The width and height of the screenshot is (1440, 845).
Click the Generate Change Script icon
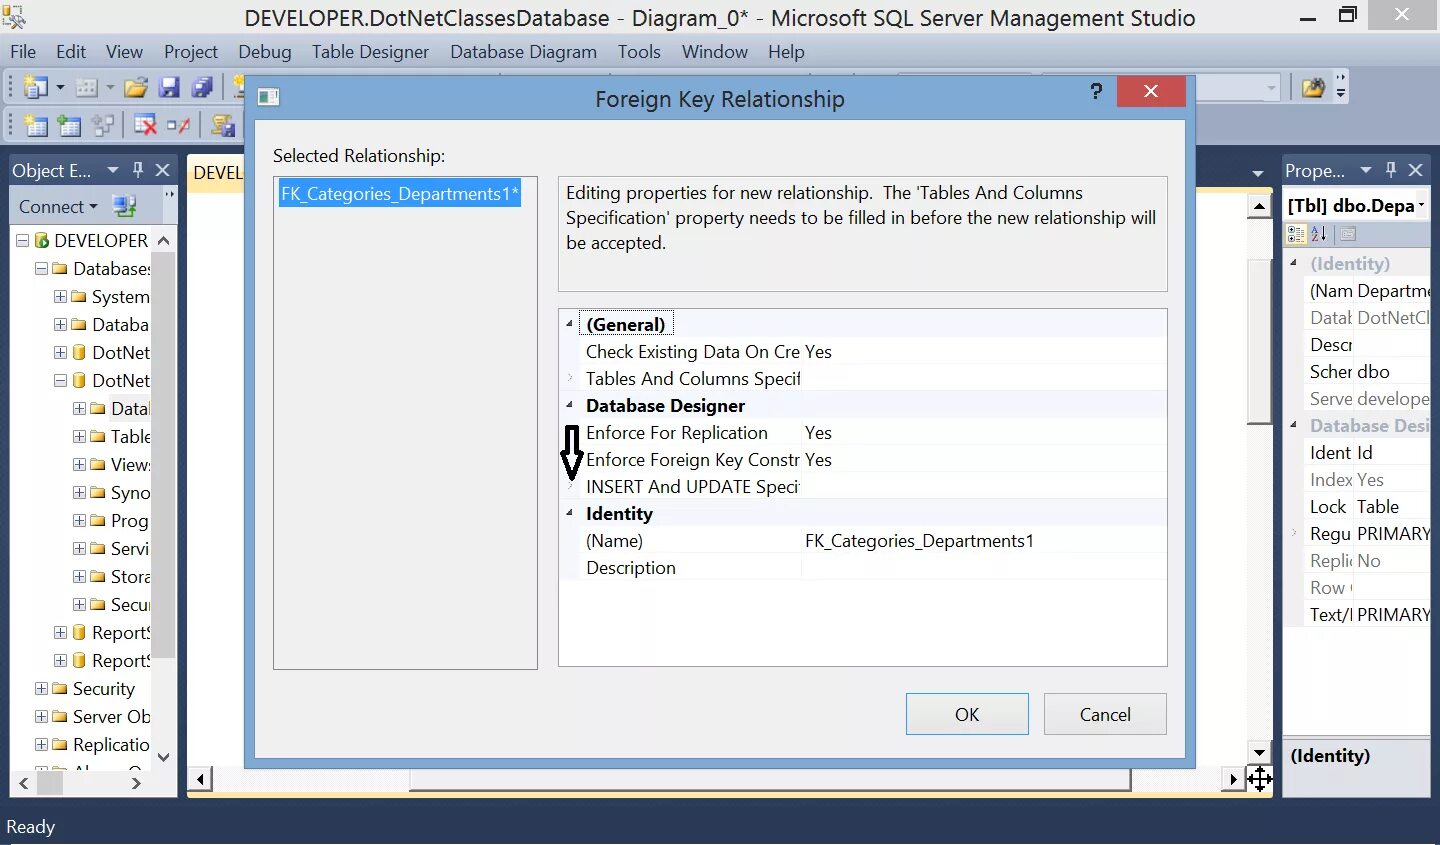(223, 125)
